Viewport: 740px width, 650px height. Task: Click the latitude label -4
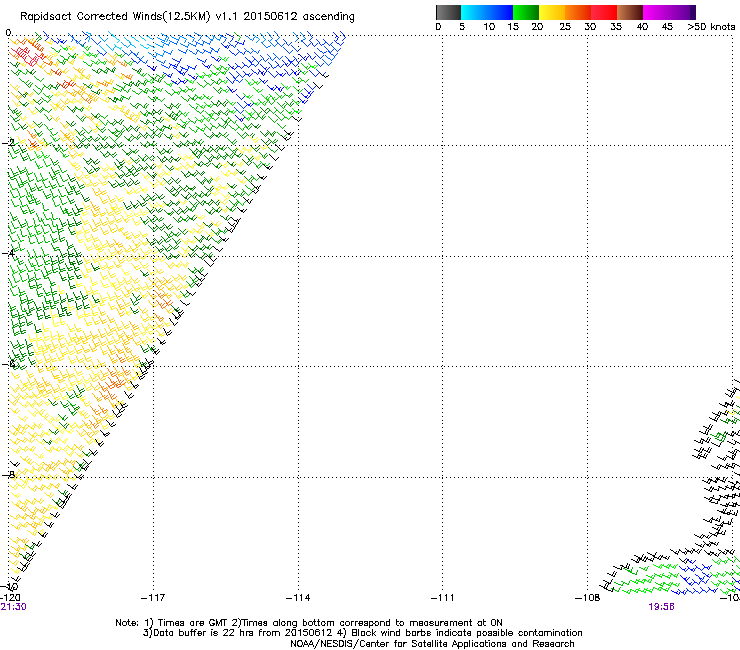(x=8, y=253)
